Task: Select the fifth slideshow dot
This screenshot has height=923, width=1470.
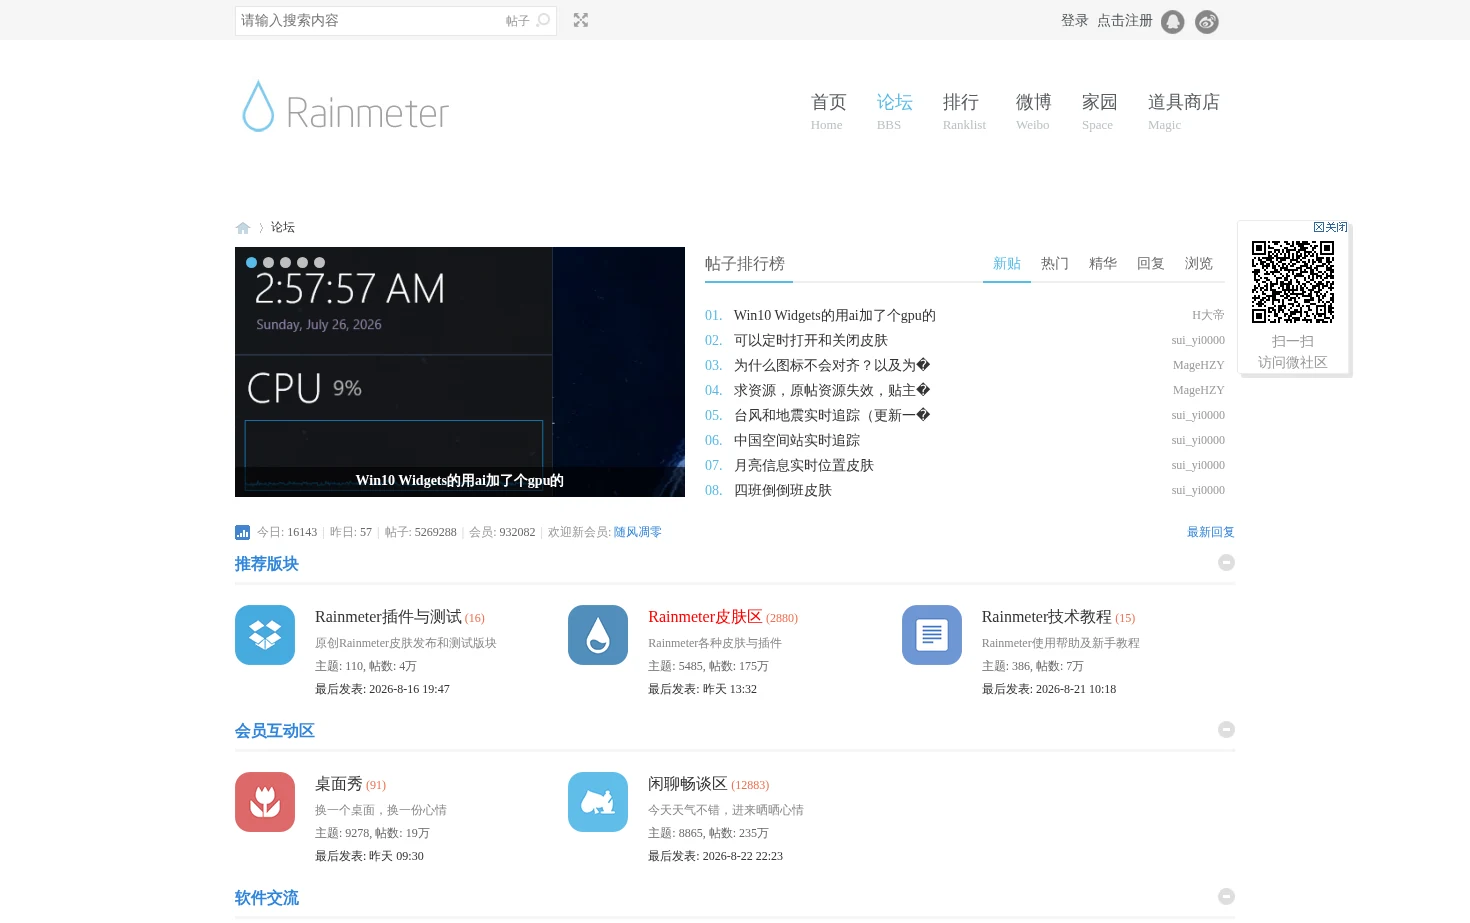Action: (320, 263)
